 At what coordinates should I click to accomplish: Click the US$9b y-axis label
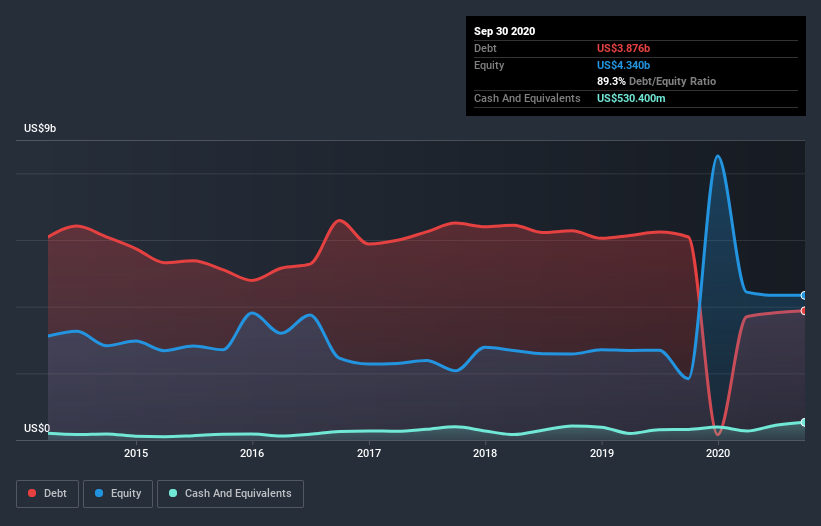[40, 129]
